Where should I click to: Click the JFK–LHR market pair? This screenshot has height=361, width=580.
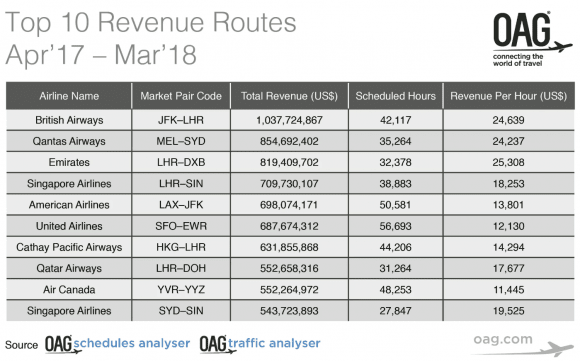[181, 120]
